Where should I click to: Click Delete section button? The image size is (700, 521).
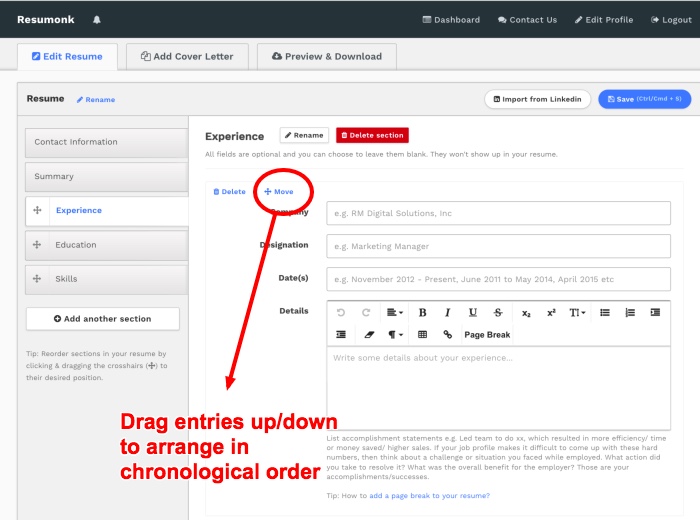point(372,135)
